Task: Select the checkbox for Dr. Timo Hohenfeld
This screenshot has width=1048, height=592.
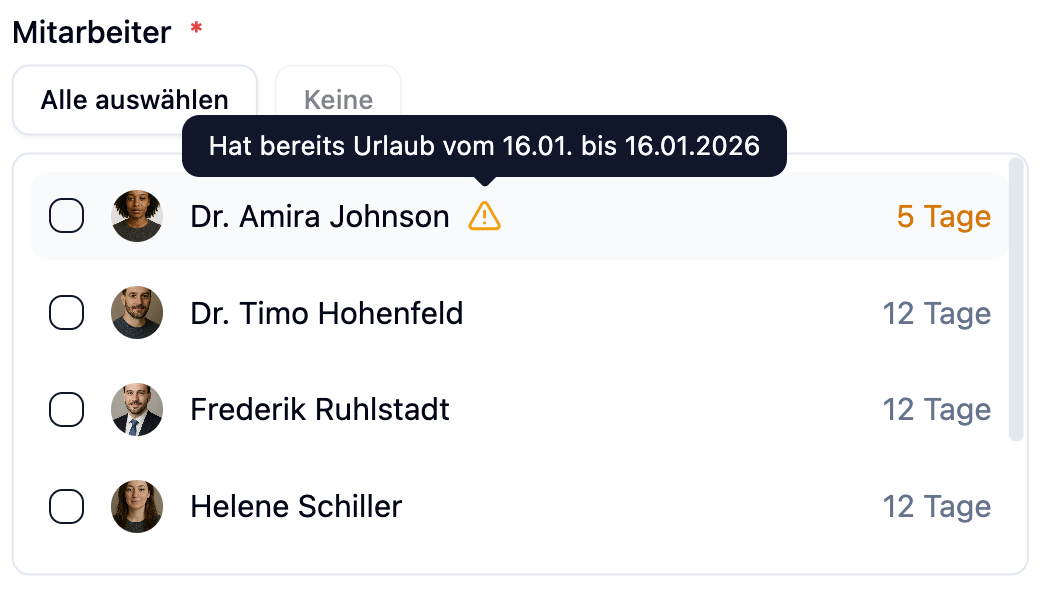Action: point(67,313)
